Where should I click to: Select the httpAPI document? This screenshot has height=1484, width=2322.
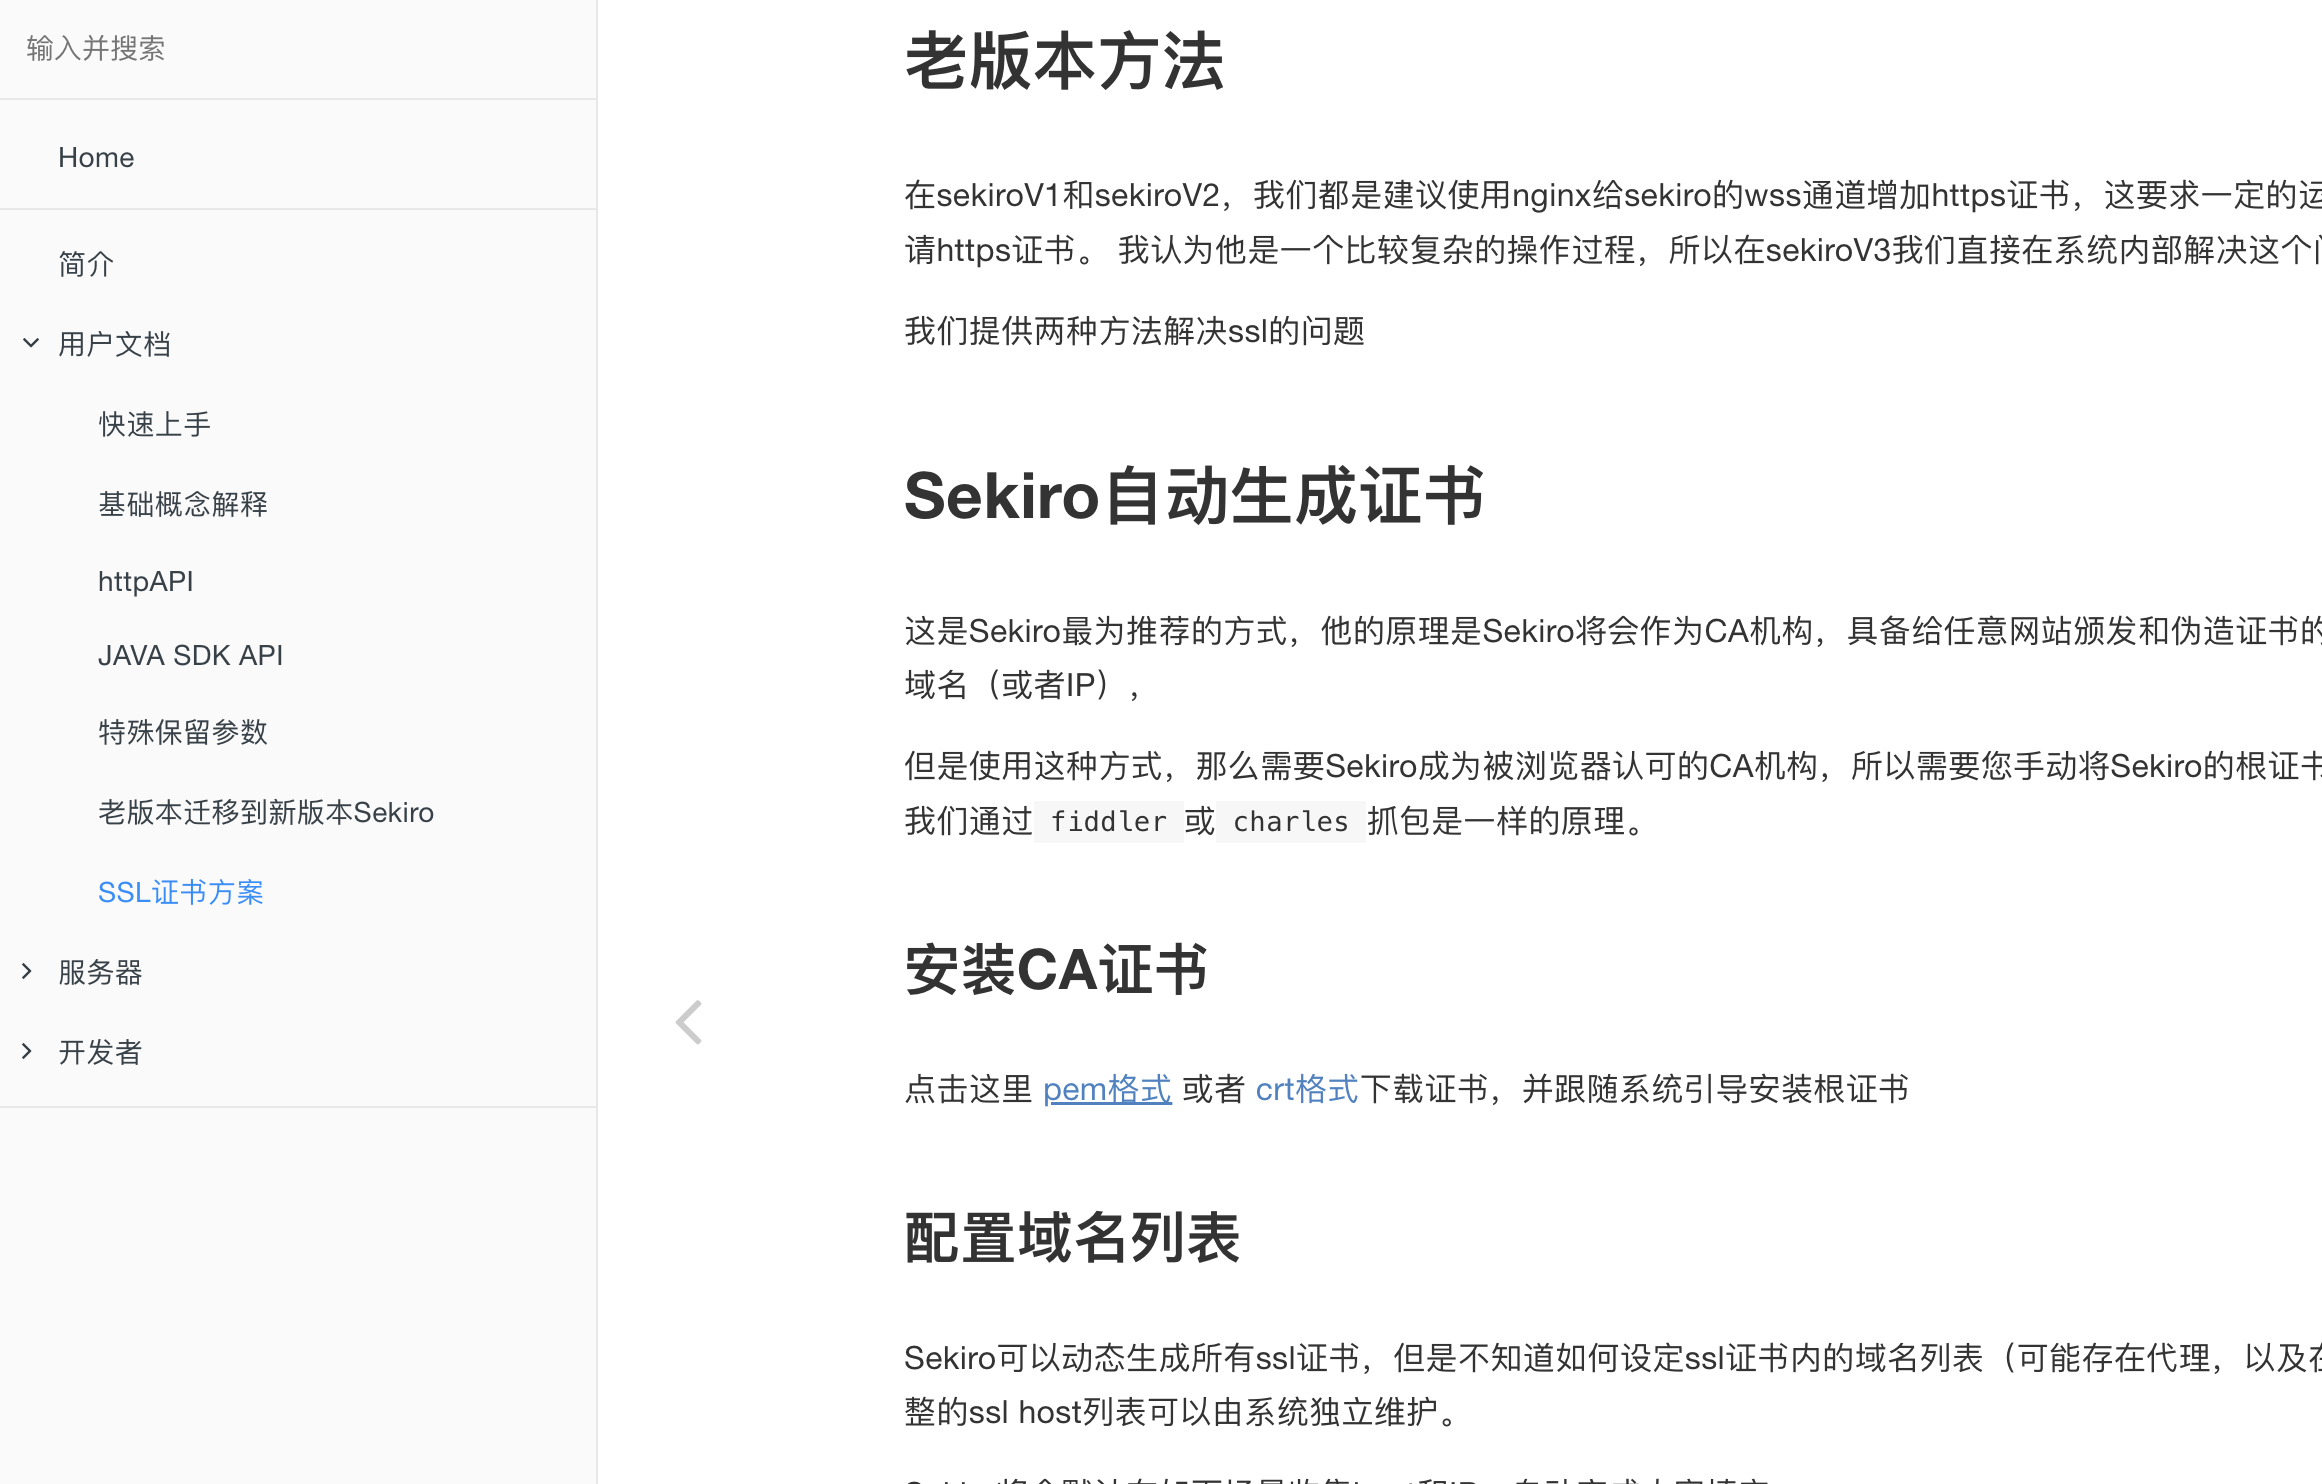(146, 581)
